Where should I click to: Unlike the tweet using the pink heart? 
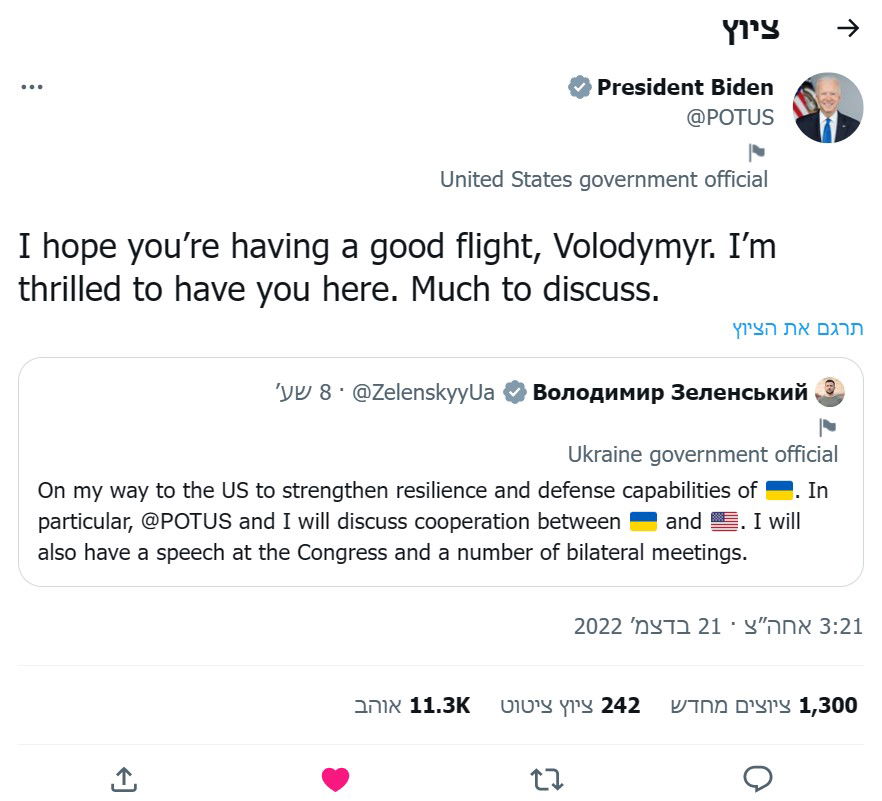(336, 775)
